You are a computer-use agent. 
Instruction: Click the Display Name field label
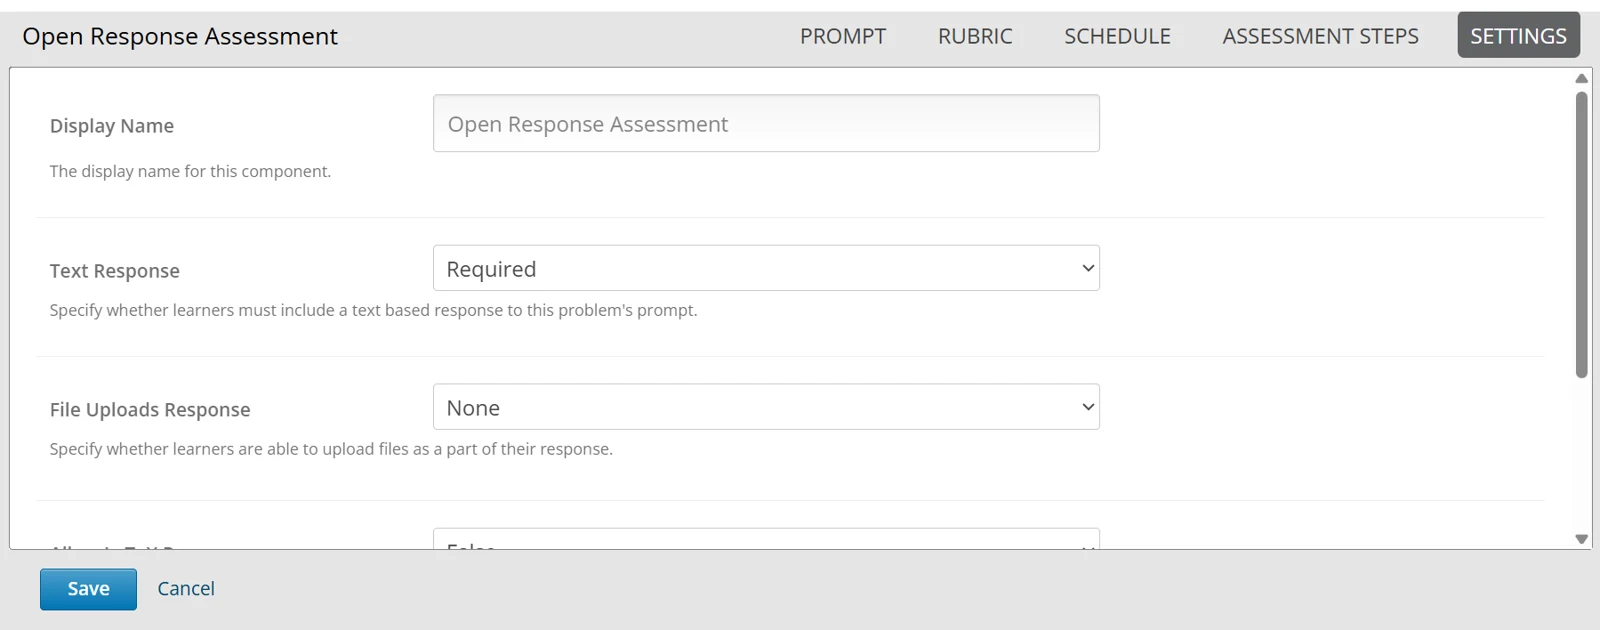click(x=112, y=126)
